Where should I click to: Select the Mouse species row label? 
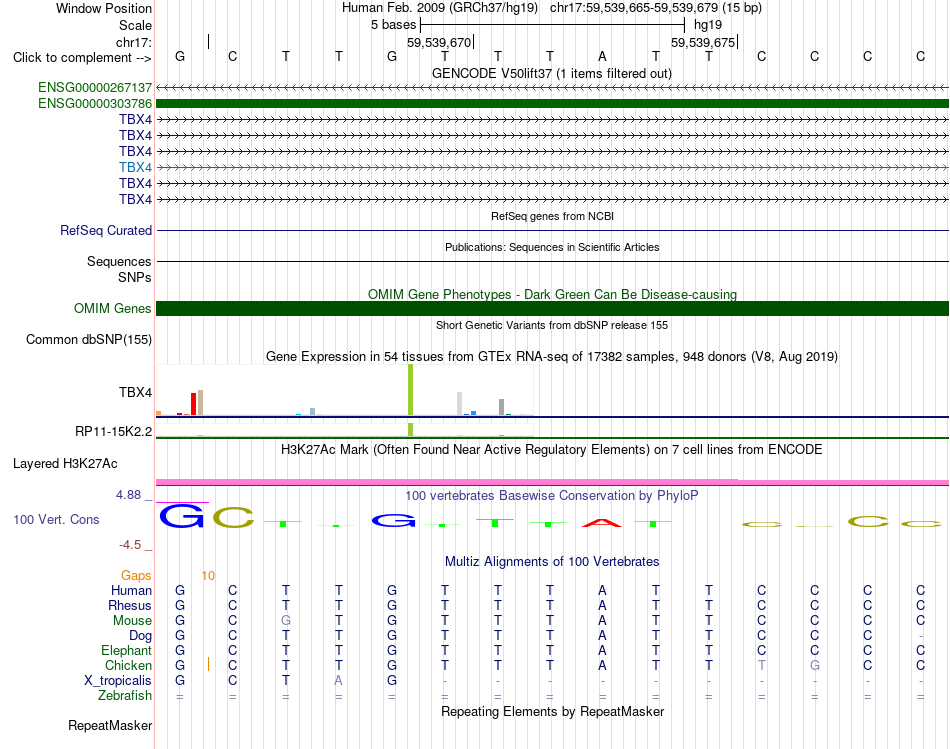click(x=132, y=621)
